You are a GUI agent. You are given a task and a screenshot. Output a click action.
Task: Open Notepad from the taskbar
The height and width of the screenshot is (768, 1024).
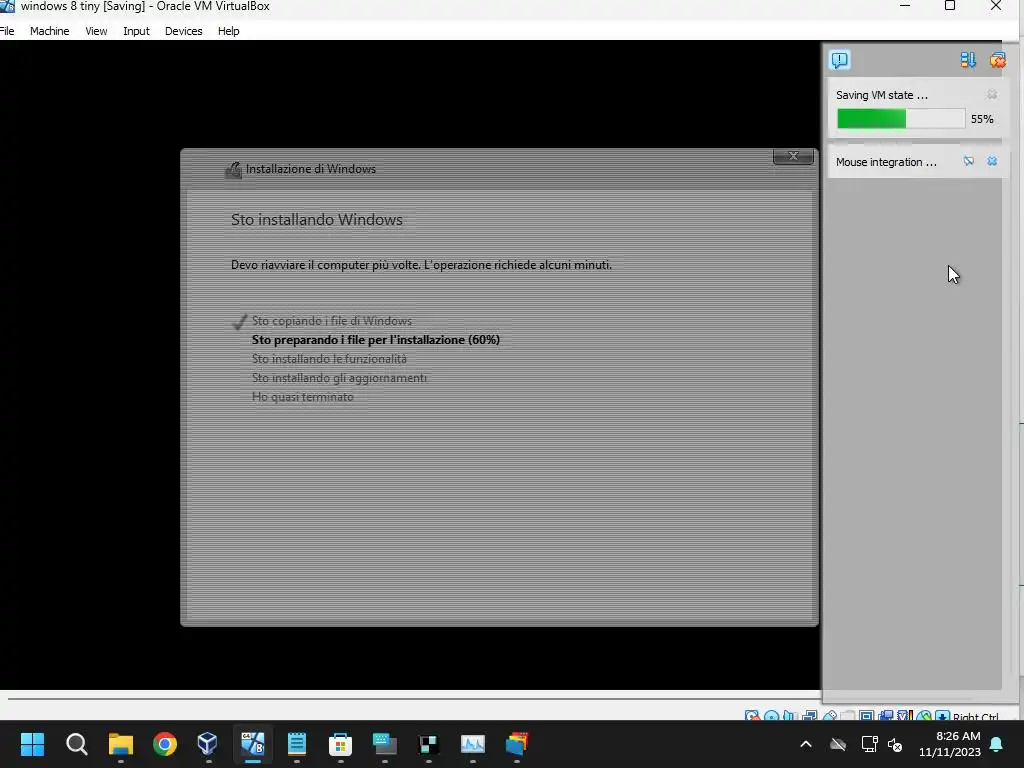point(296,744)
